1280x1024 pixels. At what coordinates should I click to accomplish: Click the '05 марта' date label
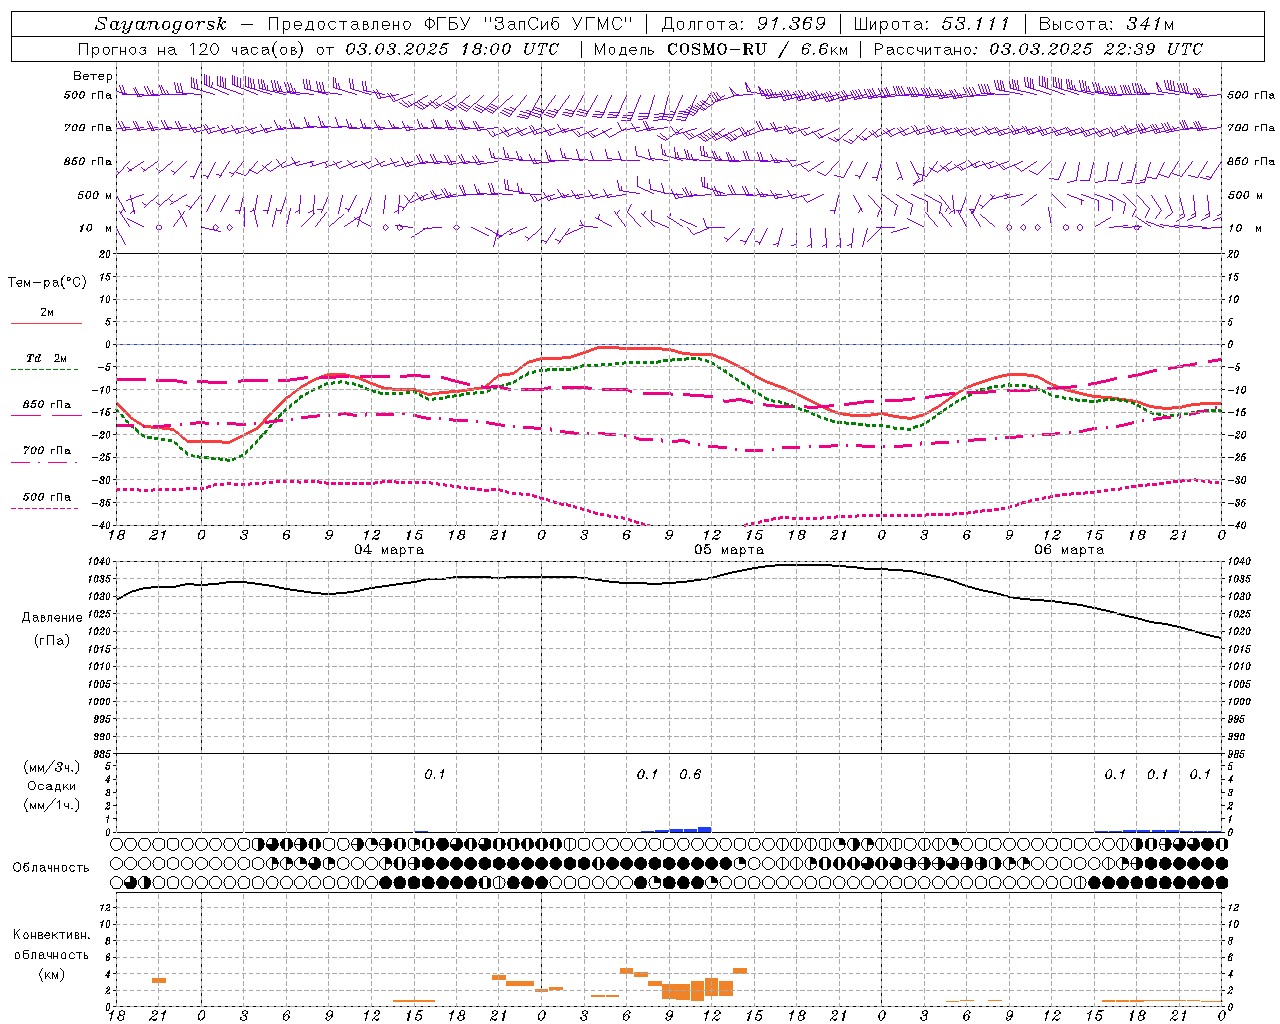729,550
